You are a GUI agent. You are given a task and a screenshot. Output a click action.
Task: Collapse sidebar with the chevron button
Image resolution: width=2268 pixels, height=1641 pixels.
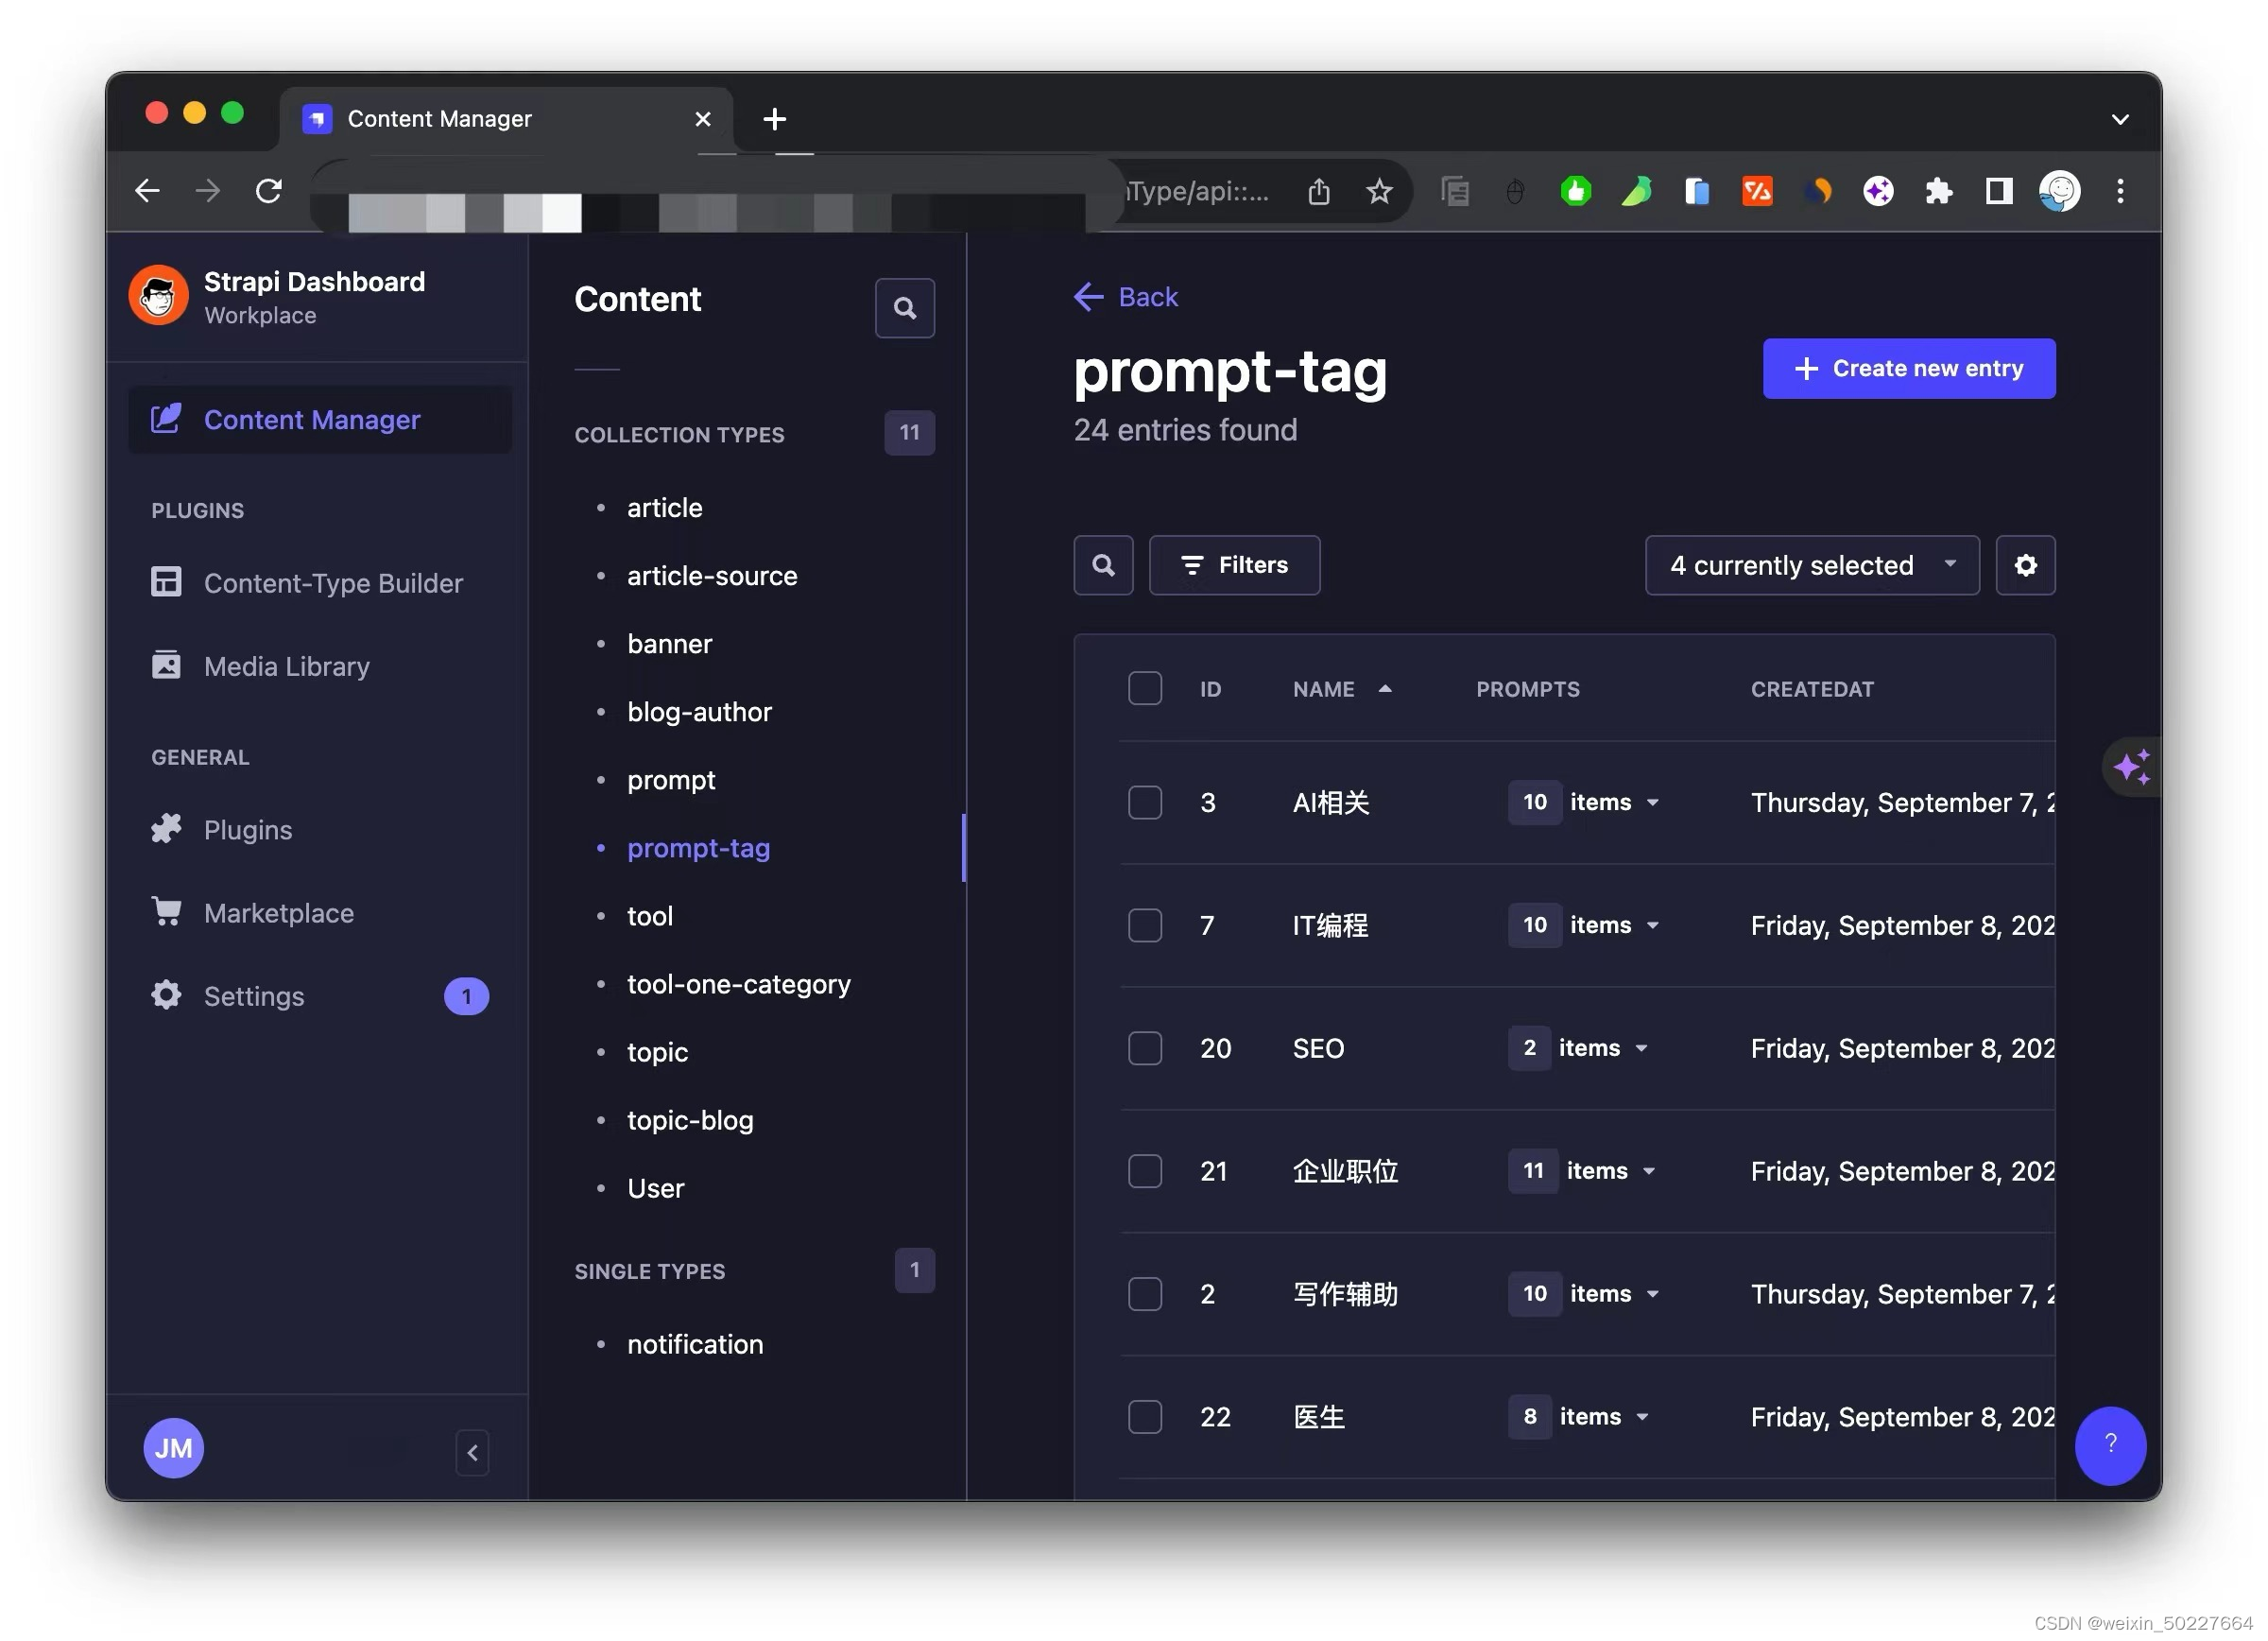[x=472, y=1451]
